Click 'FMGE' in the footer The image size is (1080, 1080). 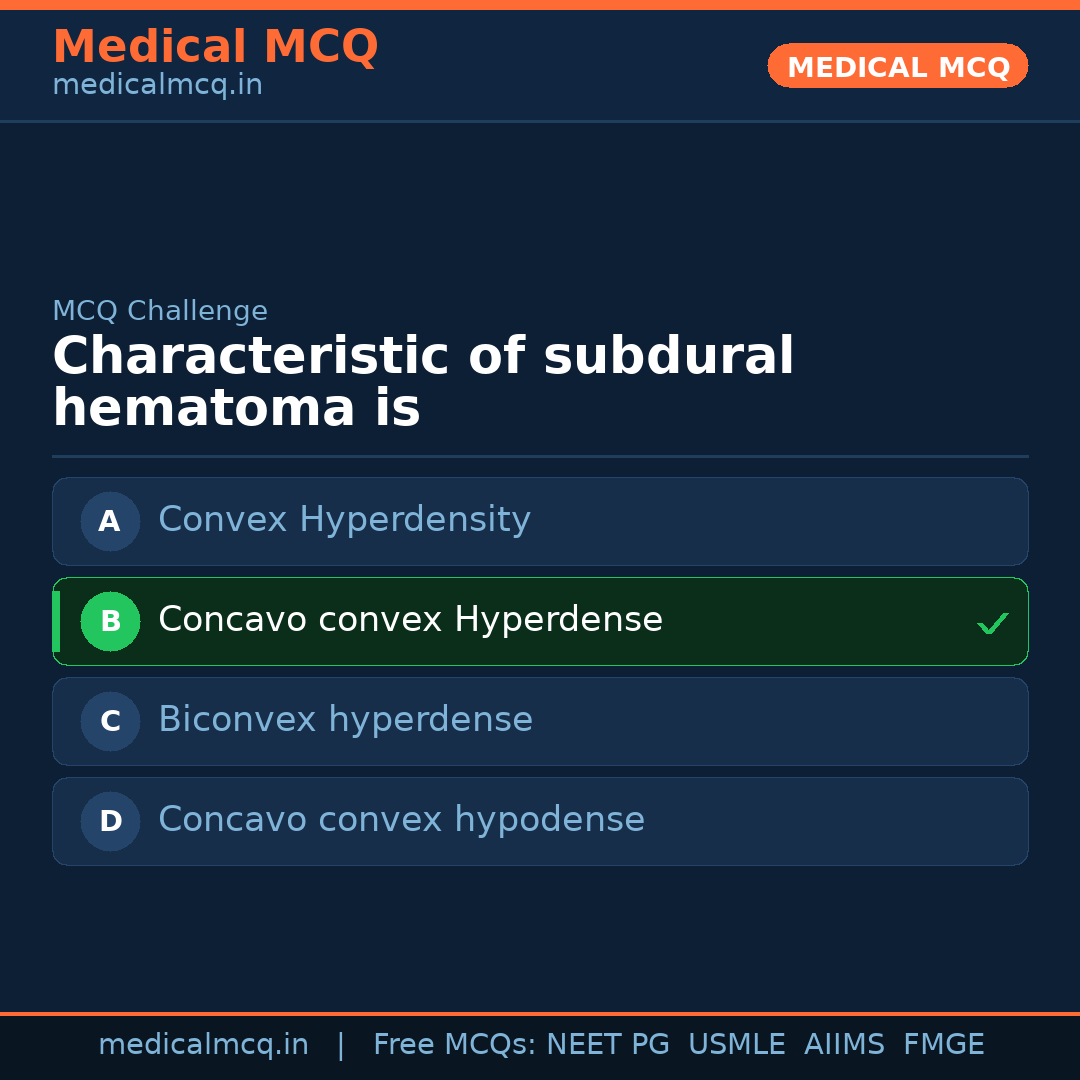pos(943,1045)
